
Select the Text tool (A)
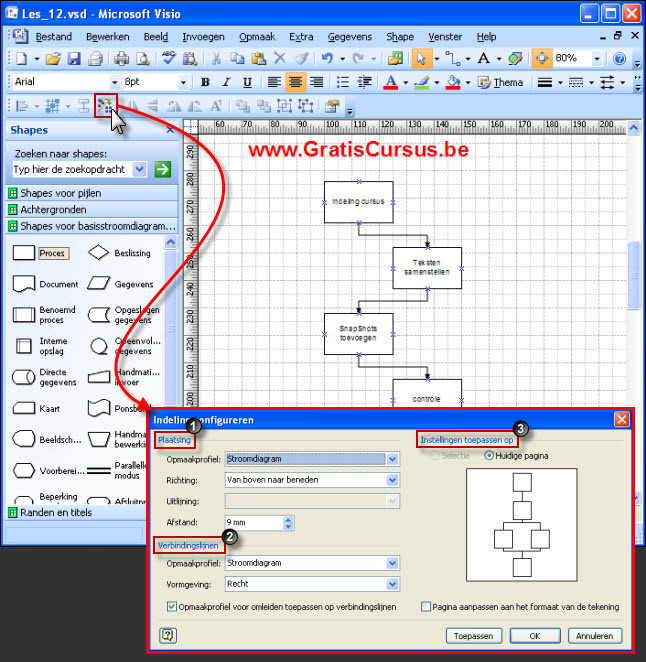(484, 59)
